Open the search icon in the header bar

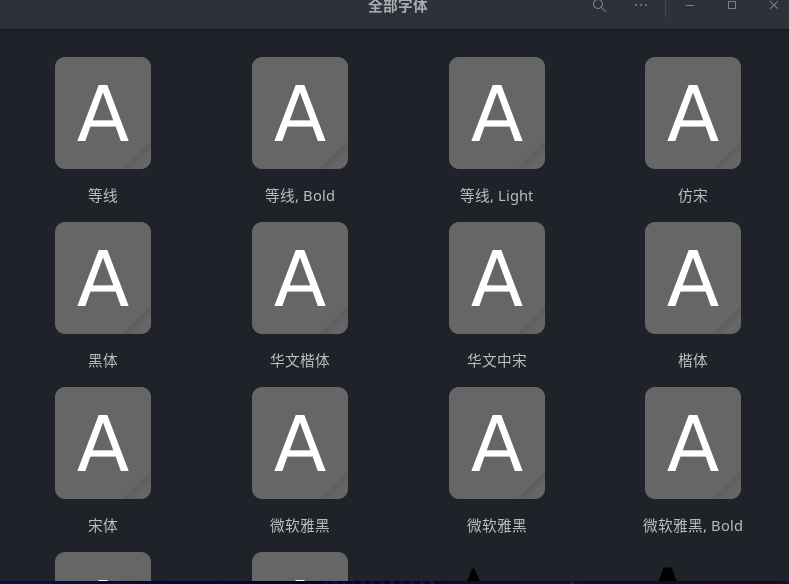pos(599,6)
